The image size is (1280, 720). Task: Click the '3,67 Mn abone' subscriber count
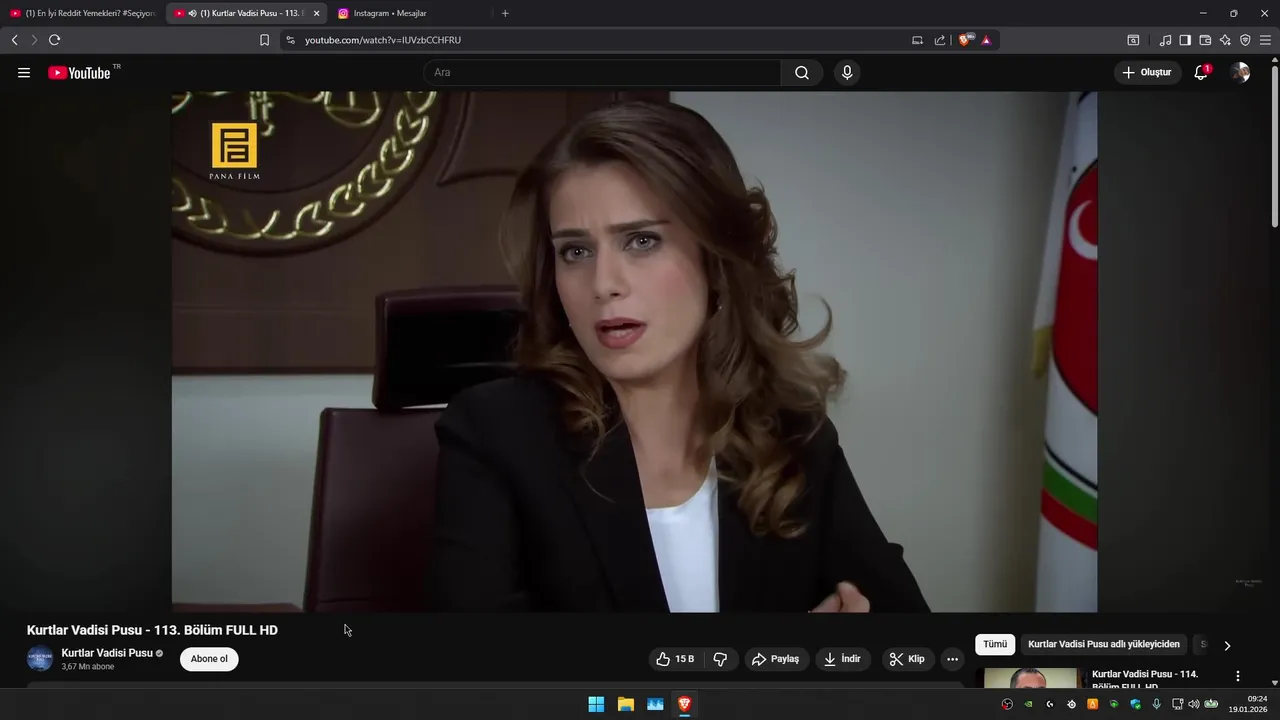(x=88, y=667)
